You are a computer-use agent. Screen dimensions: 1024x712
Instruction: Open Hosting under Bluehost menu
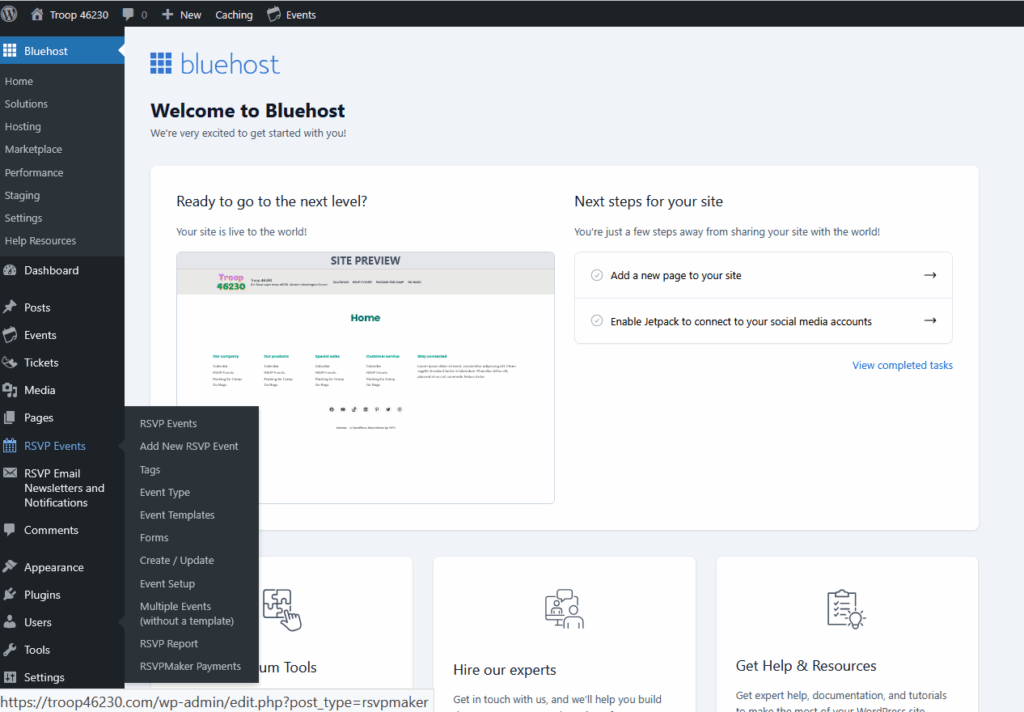pyautogui.click(x=23, y=127)
